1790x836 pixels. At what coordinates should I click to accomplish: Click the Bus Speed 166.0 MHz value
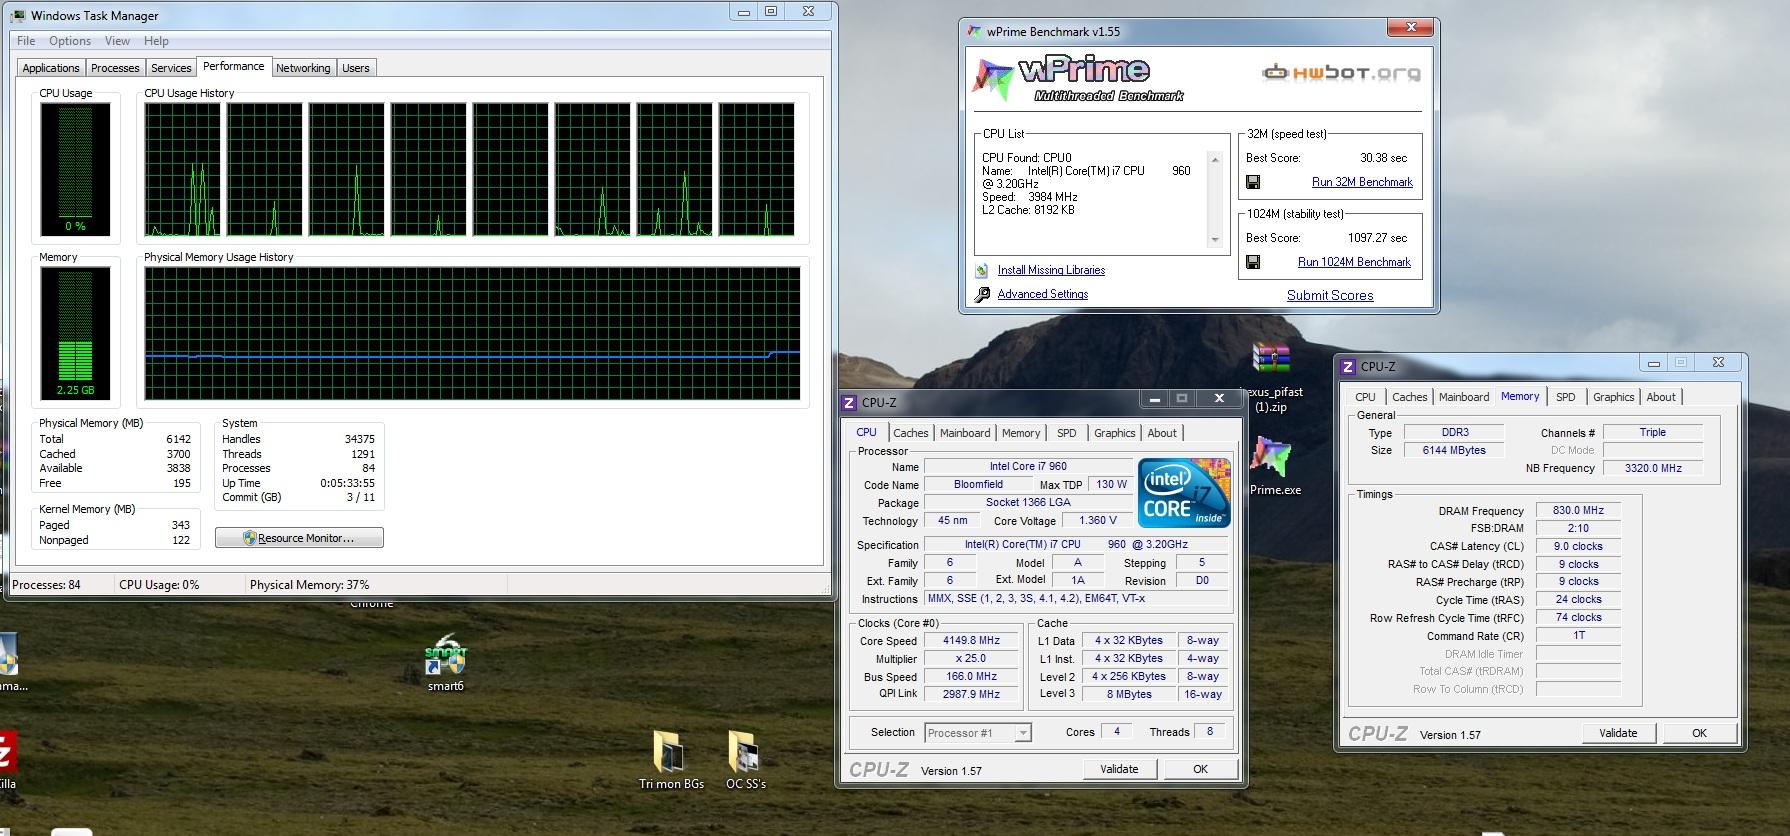click(x=970, y=677)
